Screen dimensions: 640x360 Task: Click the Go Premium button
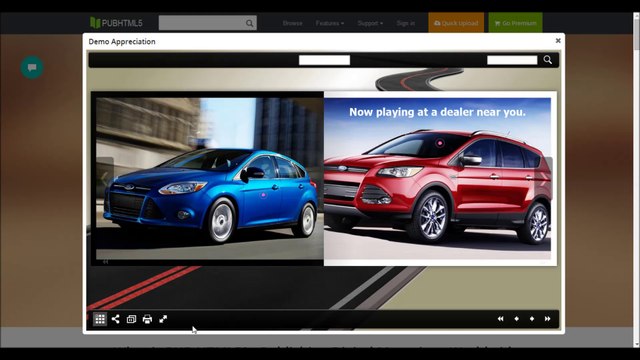(516, 23)
